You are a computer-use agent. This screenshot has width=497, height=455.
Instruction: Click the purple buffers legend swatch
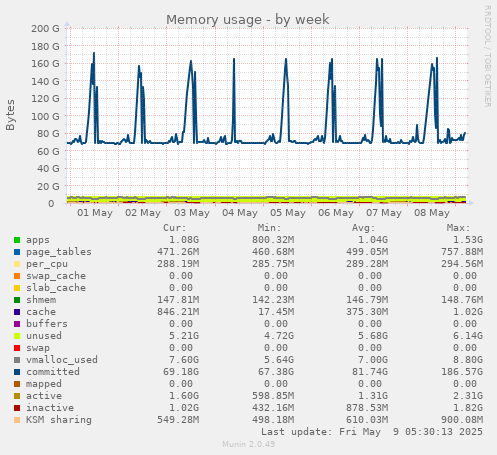(x=17, y=324)
